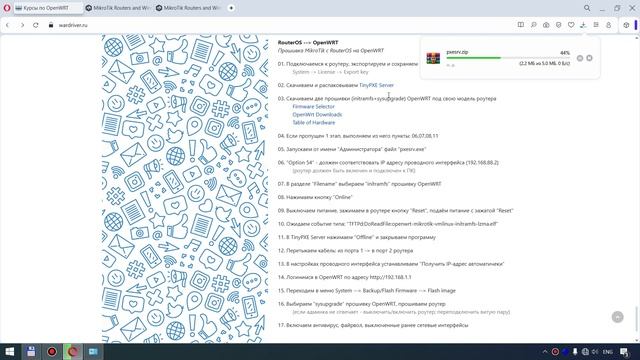Open the floppy disk taskbar app
The height and width of the screenshot is (360, 640).
31,351
